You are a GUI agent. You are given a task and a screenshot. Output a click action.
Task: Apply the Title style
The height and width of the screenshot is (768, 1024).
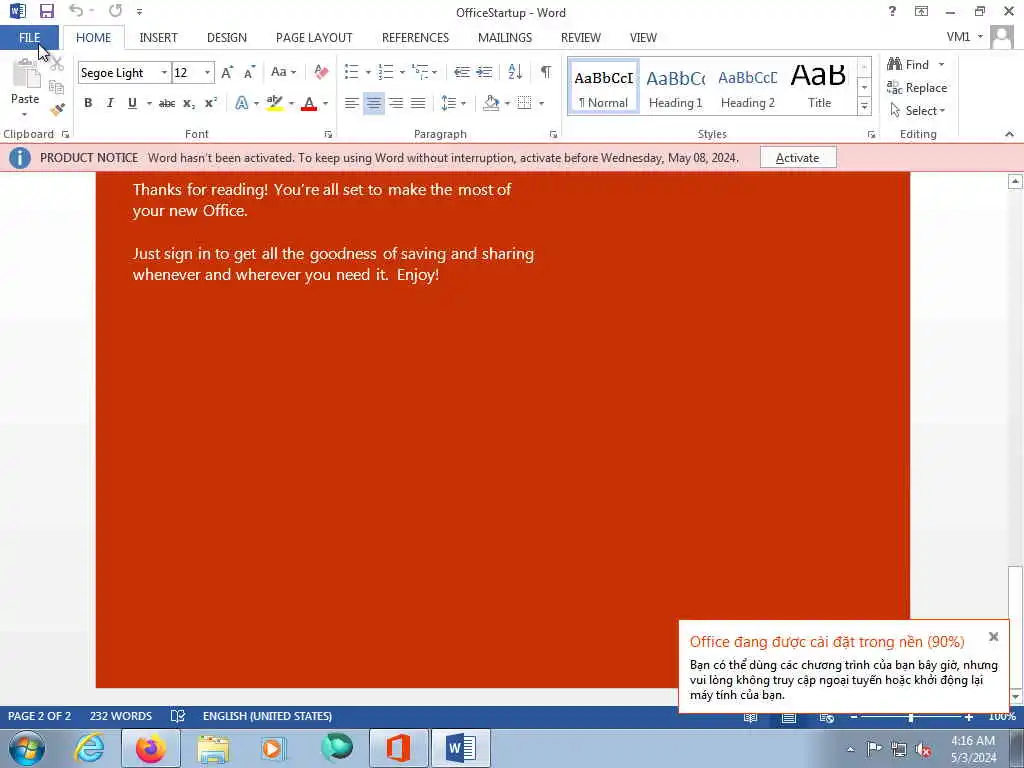point(819,88)
